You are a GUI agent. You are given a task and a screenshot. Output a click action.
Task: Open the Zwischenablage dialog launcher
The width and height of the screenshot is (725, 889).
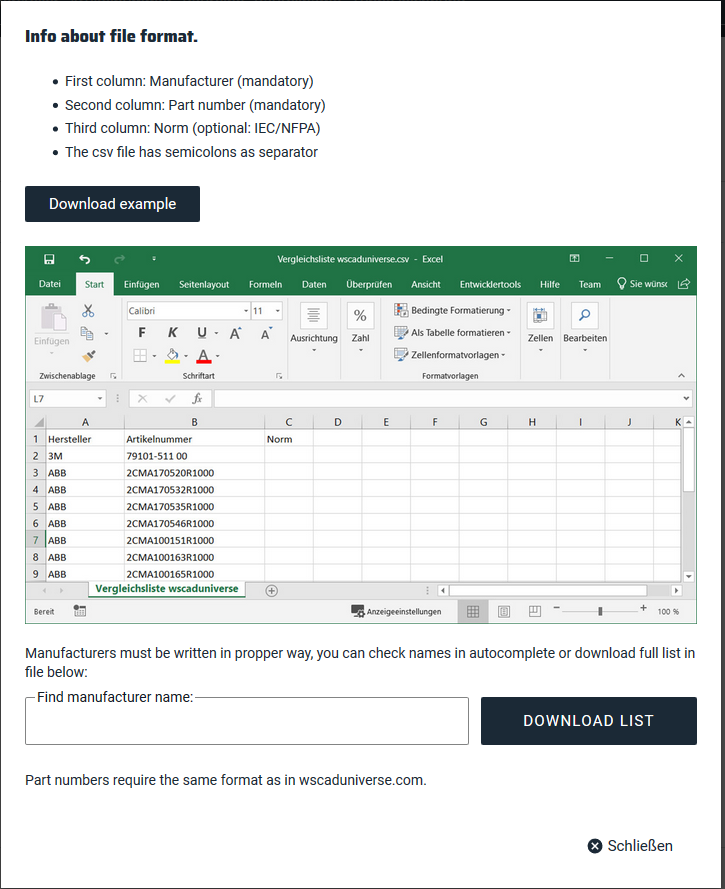[x=113, y=376]
